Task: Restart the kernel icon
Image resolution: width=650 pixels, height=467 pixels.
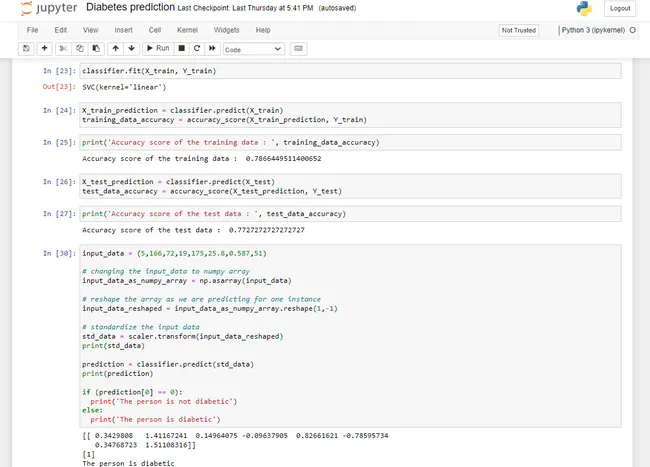Action: (197, 48)
